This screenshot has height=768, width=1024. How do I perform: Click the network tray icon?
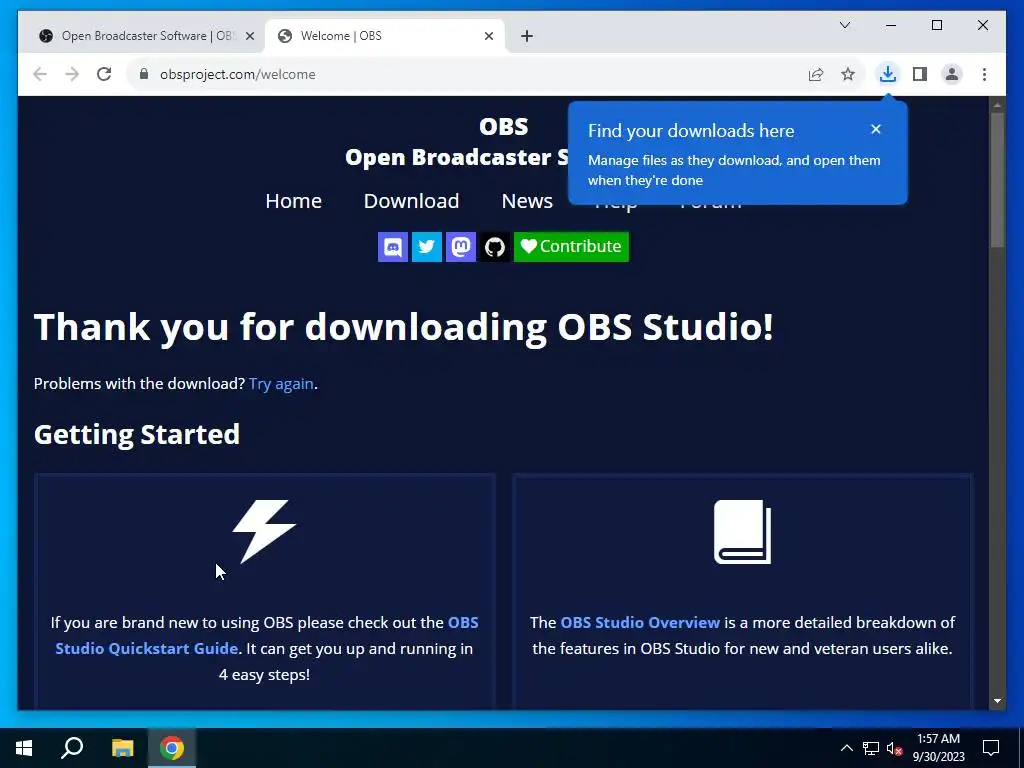(871, 748)
